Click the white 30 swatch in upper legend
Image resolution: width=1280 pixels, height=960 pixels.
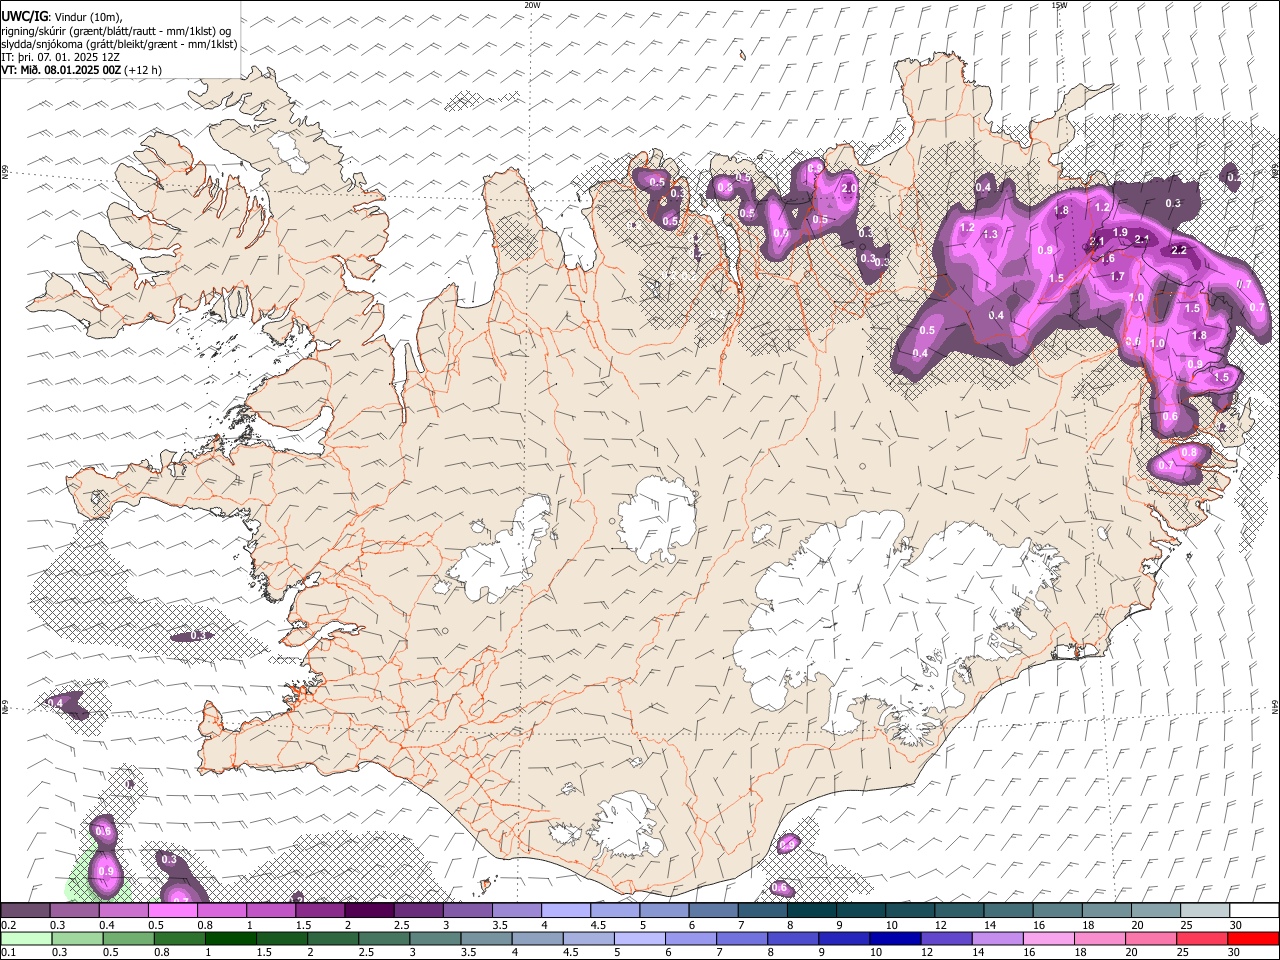coord(1254,910)
